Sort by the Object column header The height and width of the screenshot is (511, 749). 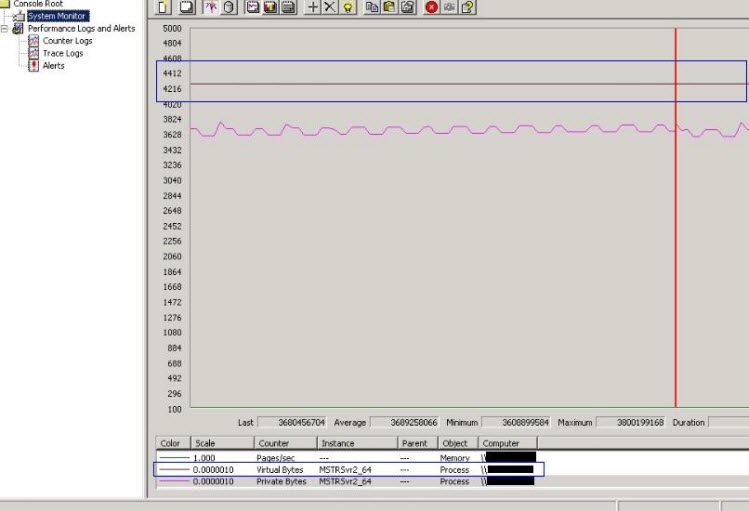458,443
